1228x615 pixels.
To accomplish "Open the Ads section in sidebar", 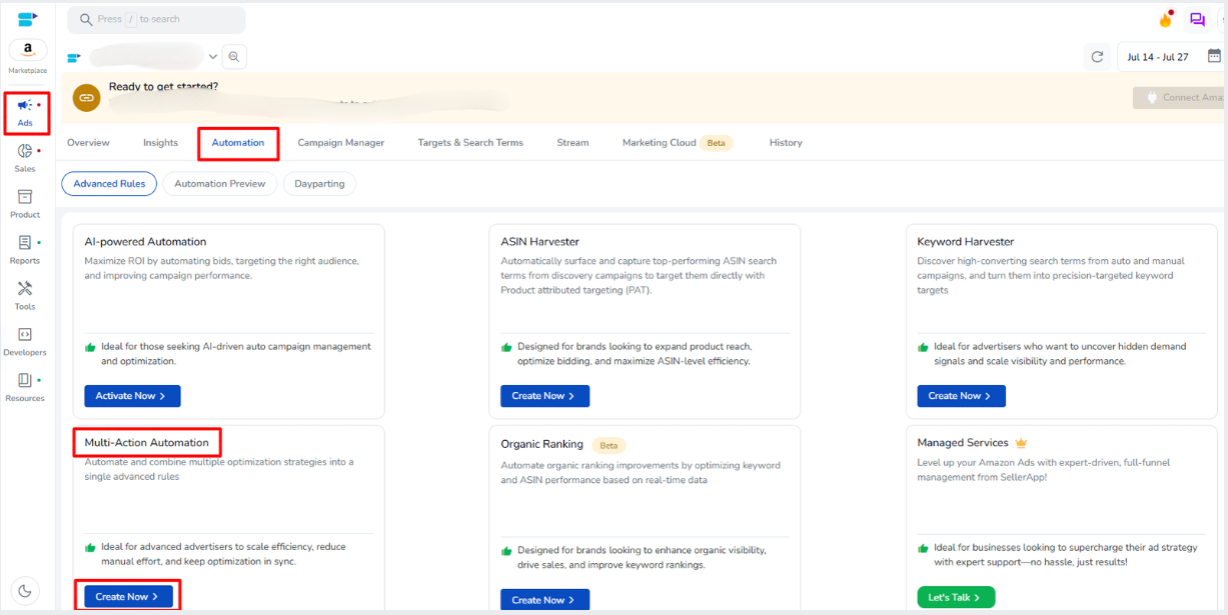I will pos(25,112).
